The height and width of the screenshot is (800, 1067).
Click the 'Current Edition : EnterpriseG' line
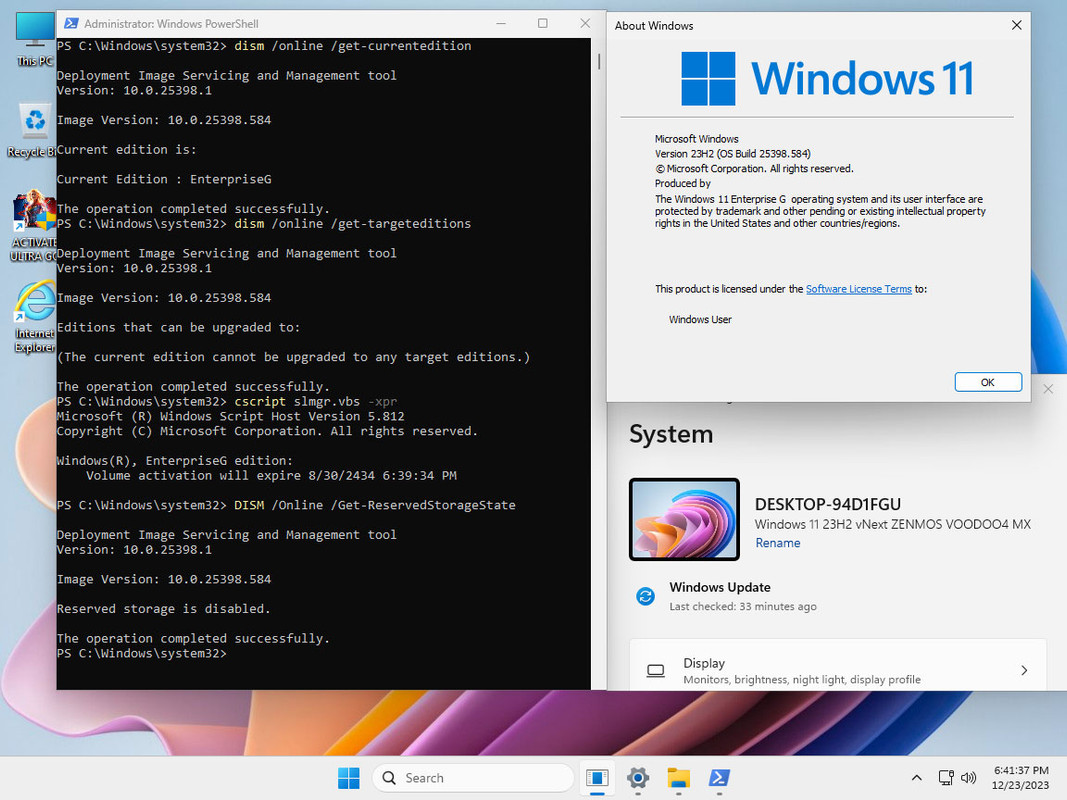164,179
